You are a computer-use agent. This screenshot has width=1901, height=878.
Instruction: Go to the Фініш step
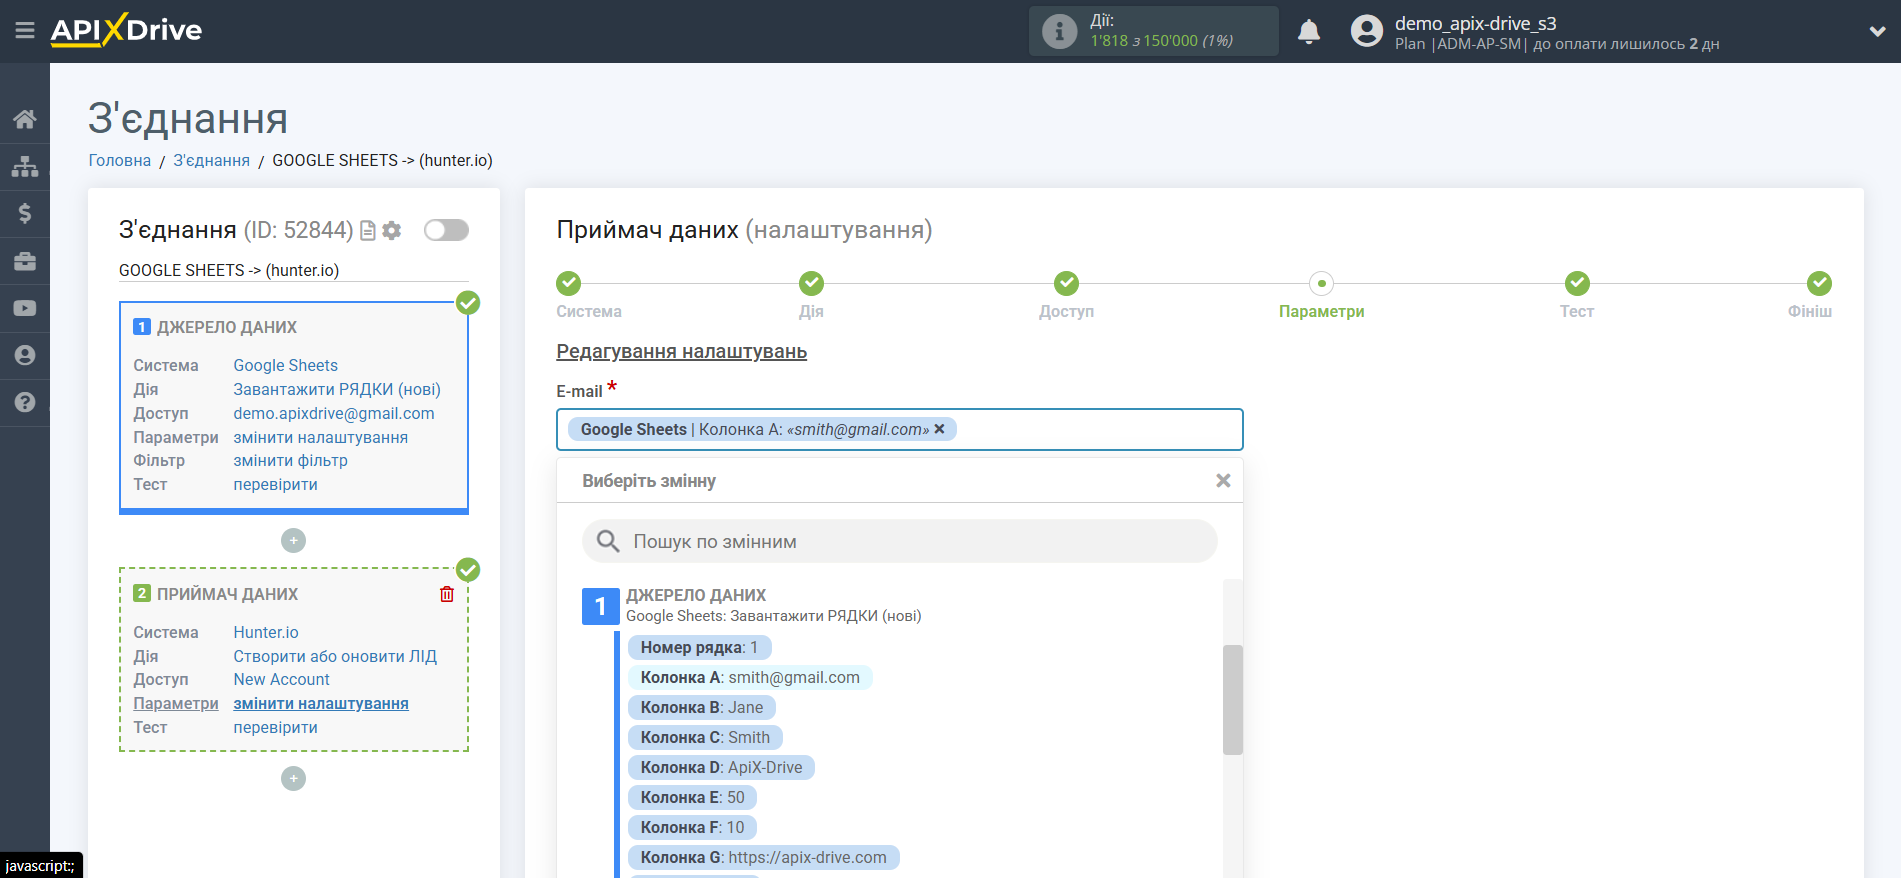coord(1819,284)
